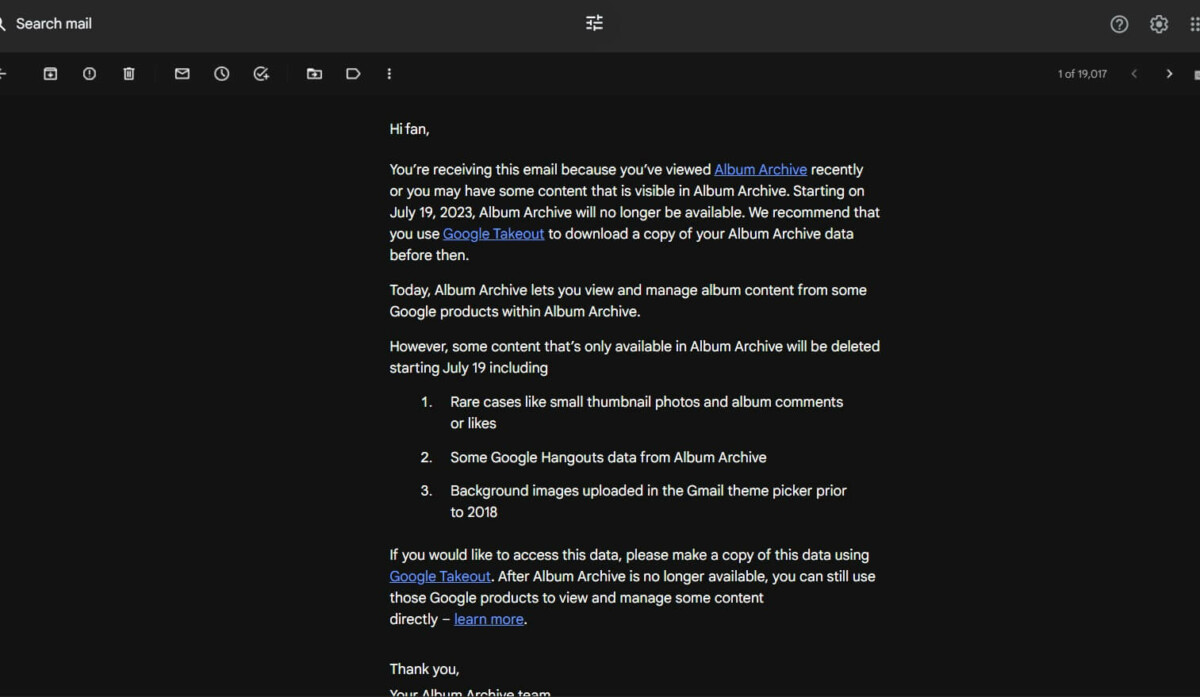Click the '1 of 19,017' counter
Screen dimensions: 1200x697
tap(1082, 74)
